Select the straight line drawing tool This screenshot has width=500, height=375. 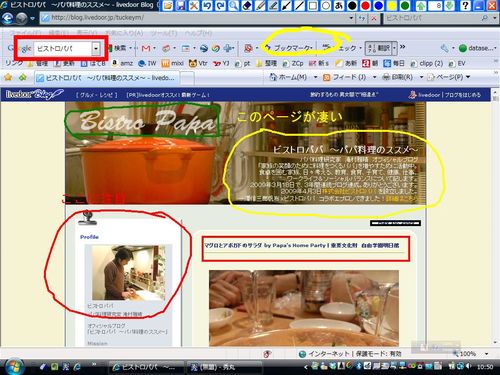click(x=299, y=6)
